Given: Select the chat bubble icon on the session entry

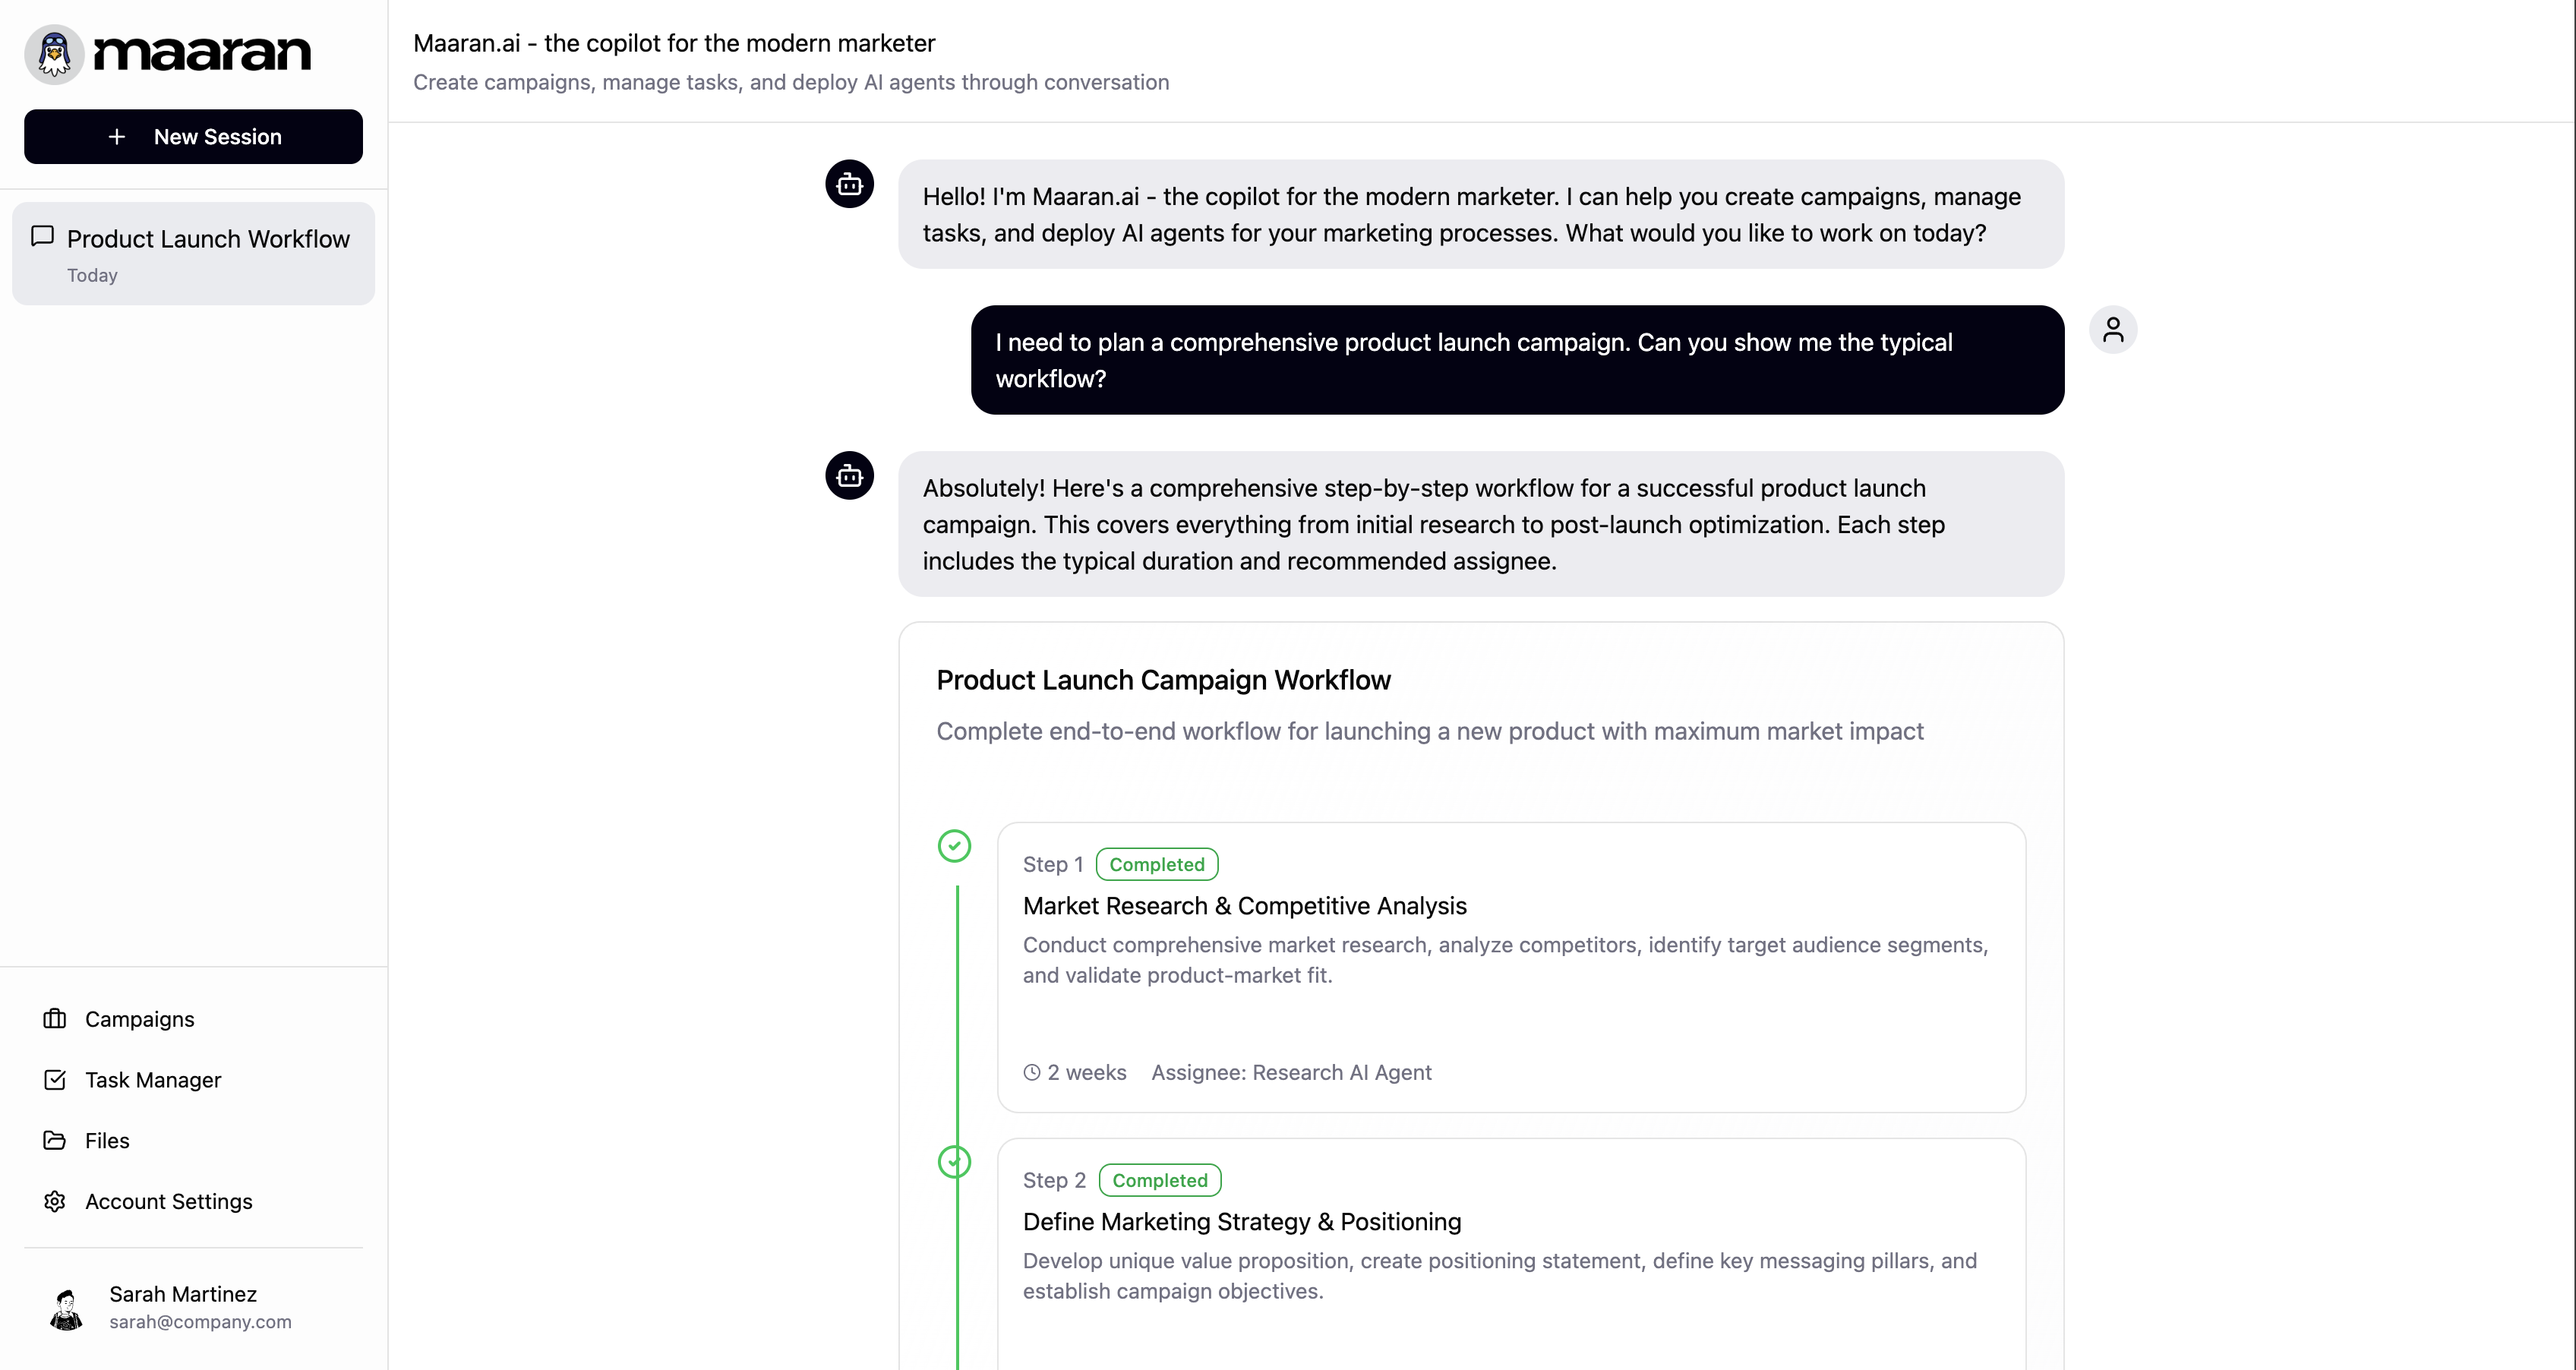Looking at the screenshot, I should point(42,237).
